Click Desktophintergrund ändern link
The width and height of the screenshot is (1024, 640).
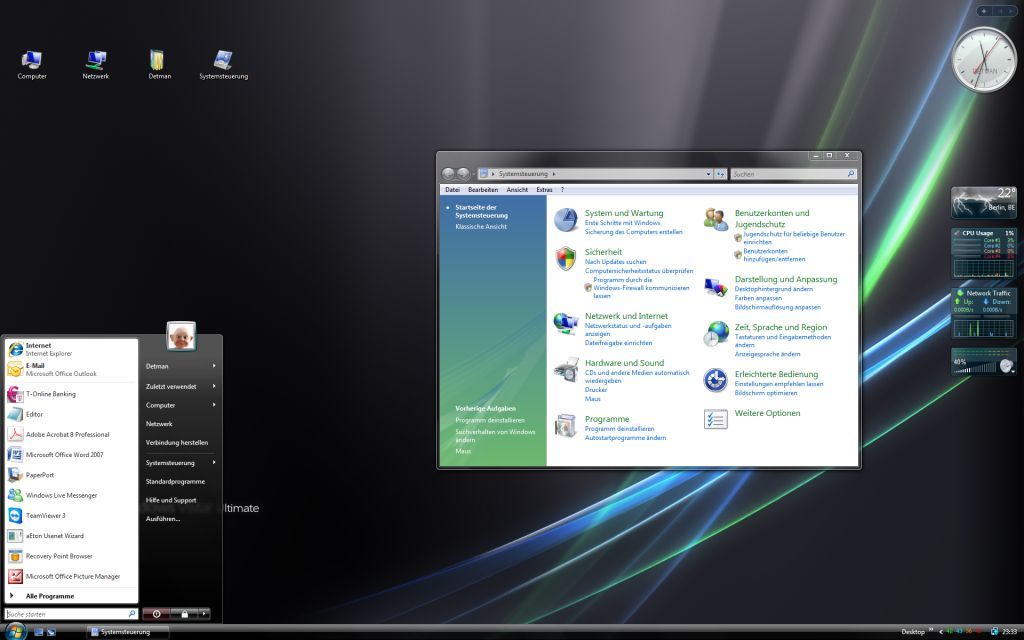773,289
